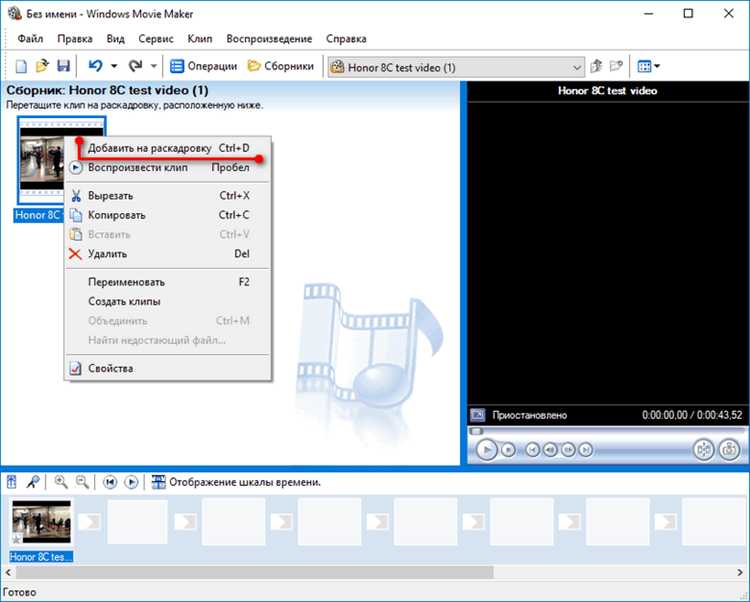Open the views dropdown button

point(648,66)
